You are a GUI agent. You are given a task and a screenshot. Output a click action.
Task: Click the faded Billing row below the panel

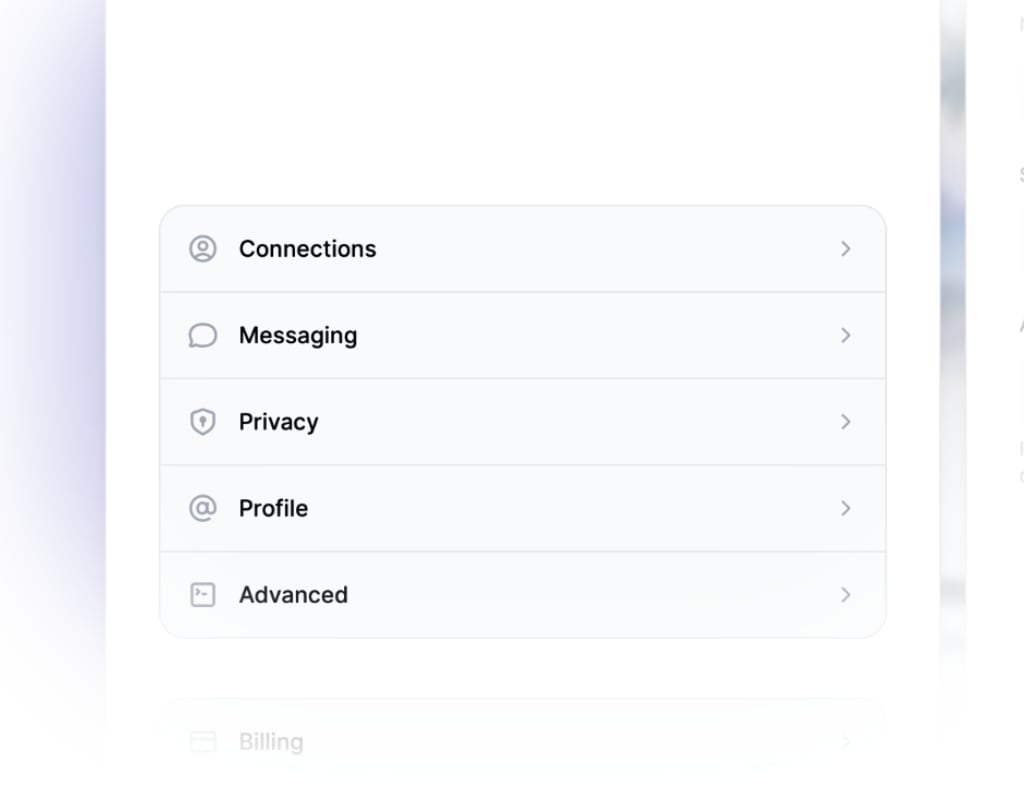[271, 742]
